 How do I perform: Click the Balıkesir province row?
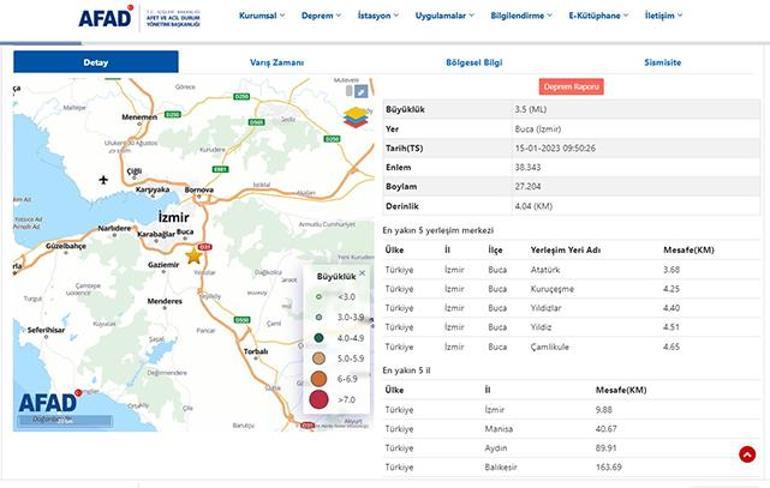572,467
